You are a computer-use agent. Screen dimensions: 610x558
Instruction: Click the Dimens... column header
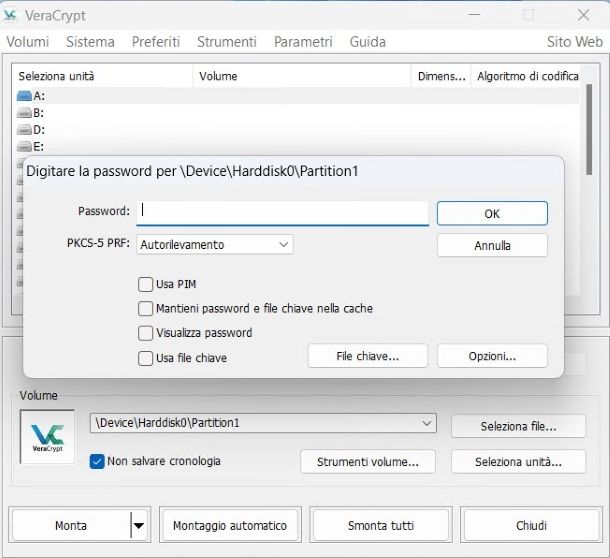tap(441, 76)
